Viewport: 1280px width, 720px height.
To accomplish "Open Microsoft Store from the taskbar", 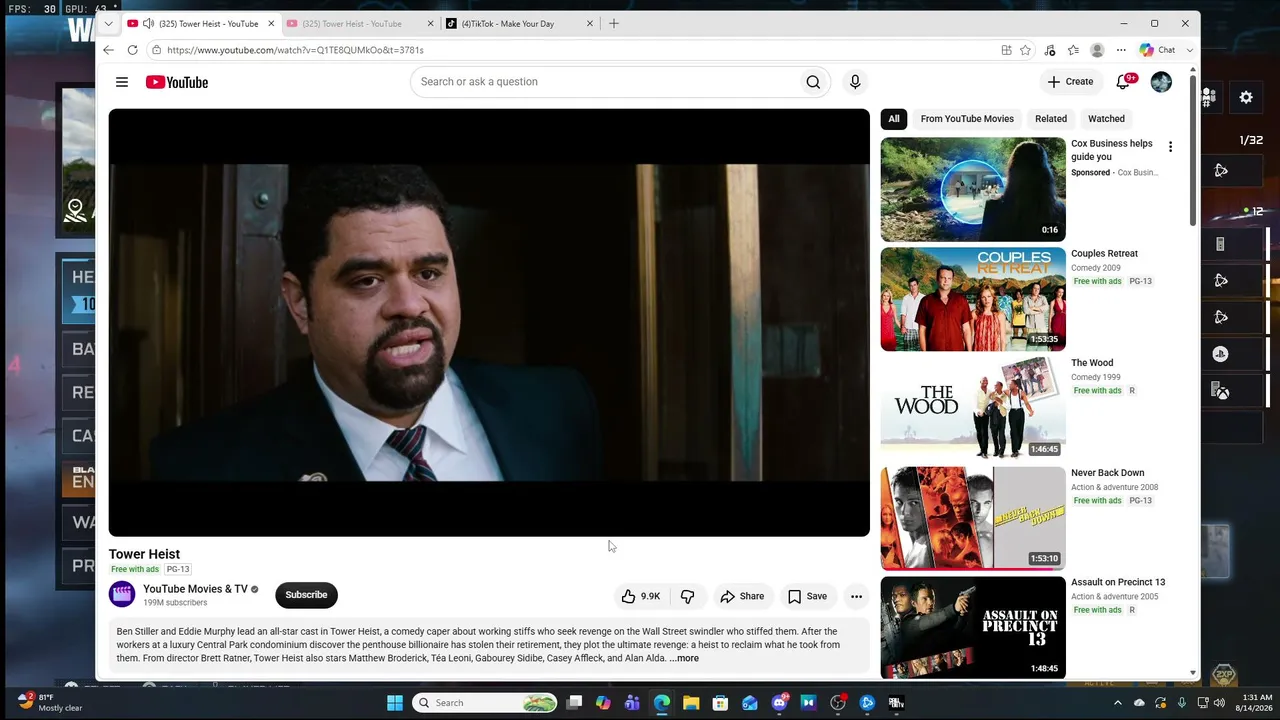I will [x=720, y=703].
